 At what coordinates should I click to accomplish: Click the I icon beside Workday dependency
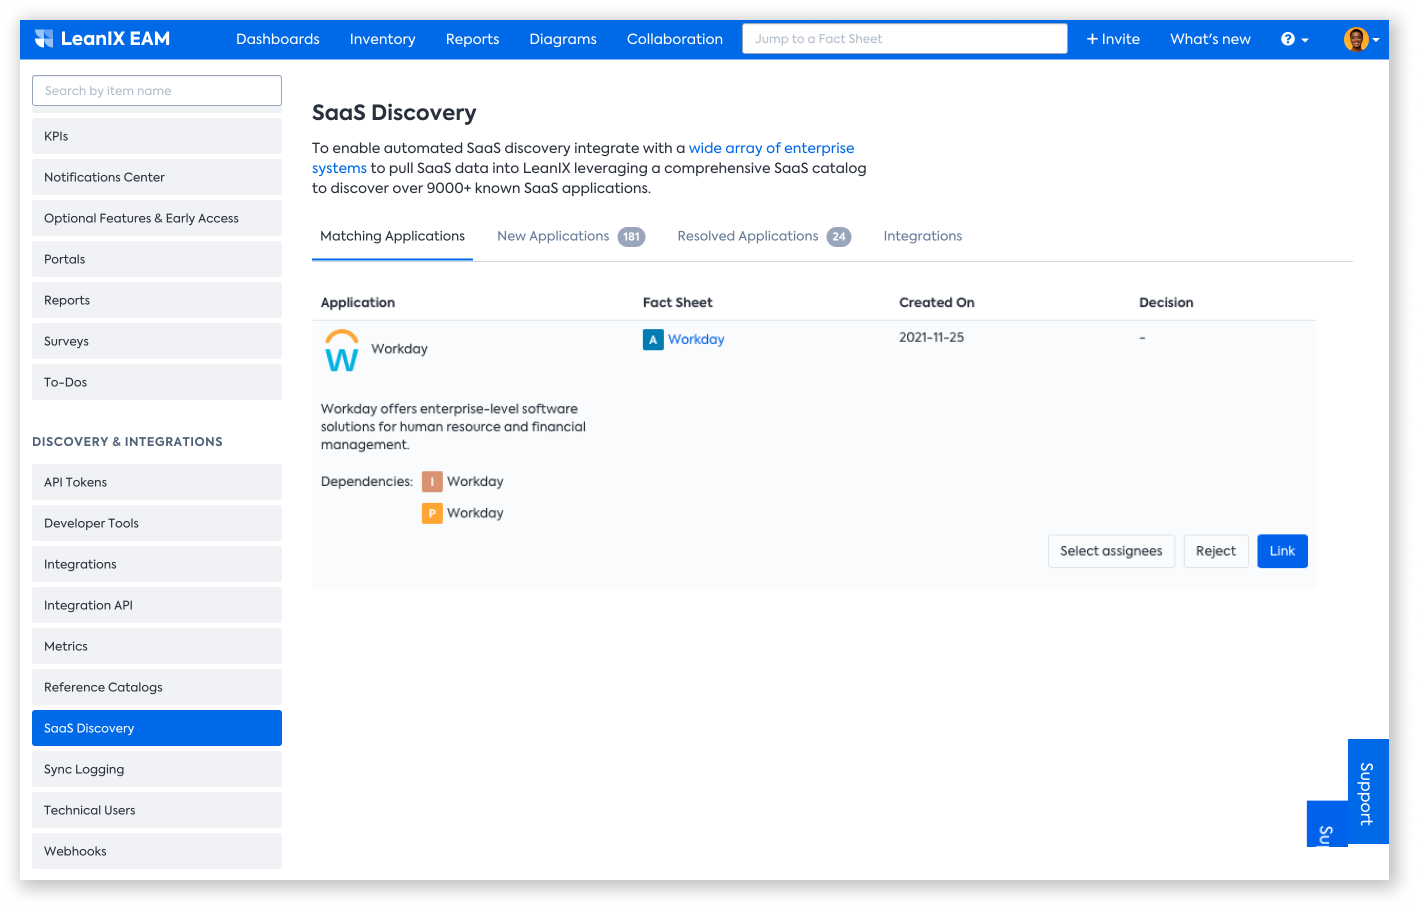click(x=432, y=482)
